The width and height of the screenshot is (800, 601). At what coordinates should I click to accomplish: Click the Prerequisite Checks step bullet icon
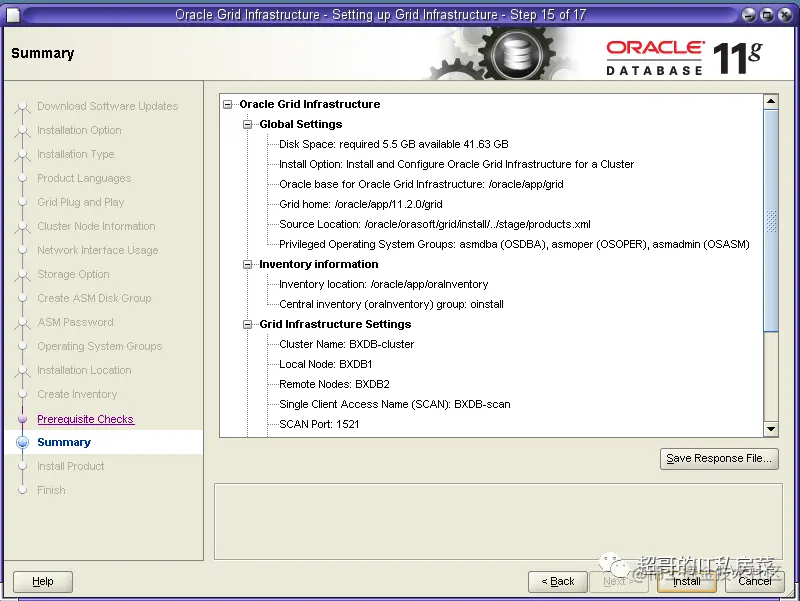22,419
